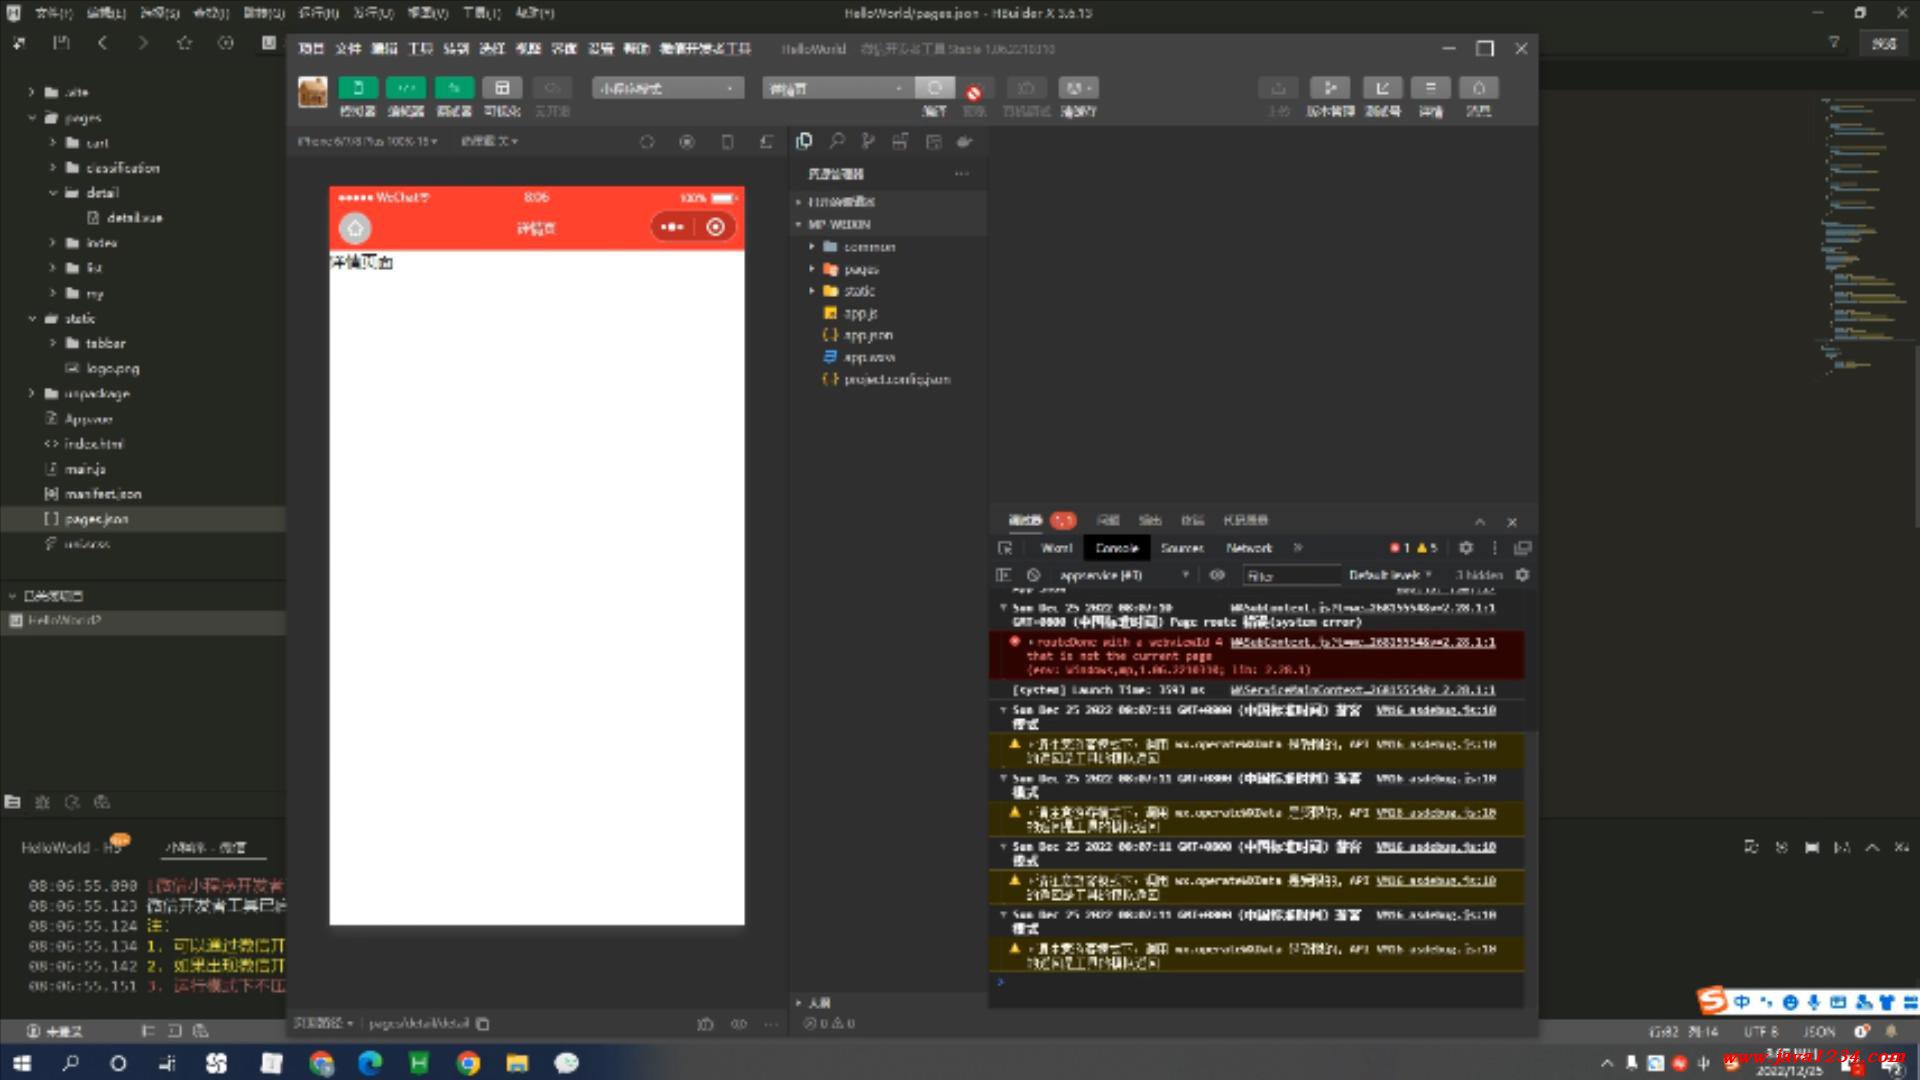Open the appservice context dropdown

[x=1124, y=575]
